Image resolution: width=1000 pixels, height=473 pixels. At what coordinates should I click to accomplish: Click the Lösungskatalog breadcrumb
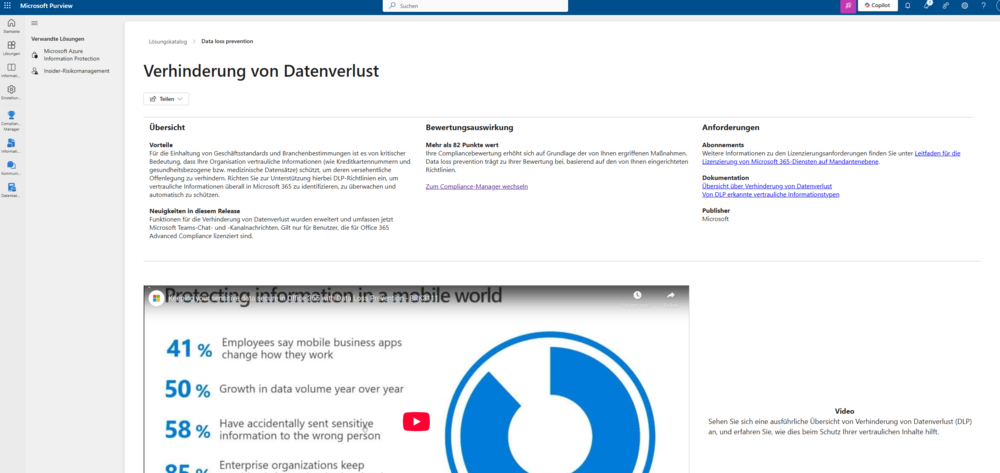[x=168, y=42]
